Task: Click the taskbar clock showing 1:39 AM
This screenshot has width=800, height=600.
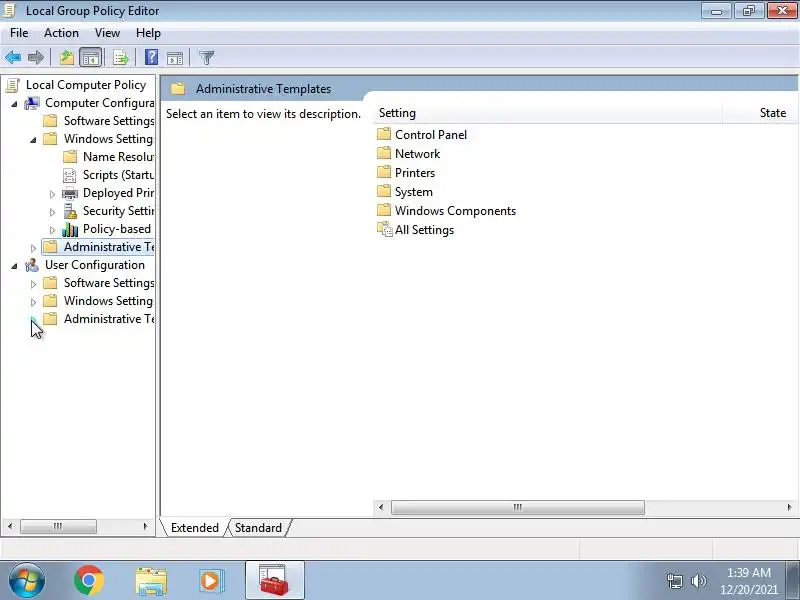Action: point(748,581)
